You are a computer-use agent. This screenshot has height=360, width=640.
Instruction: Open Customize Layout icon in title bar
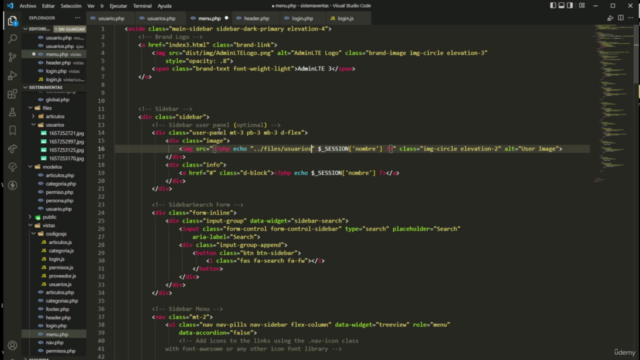[582, 6]
